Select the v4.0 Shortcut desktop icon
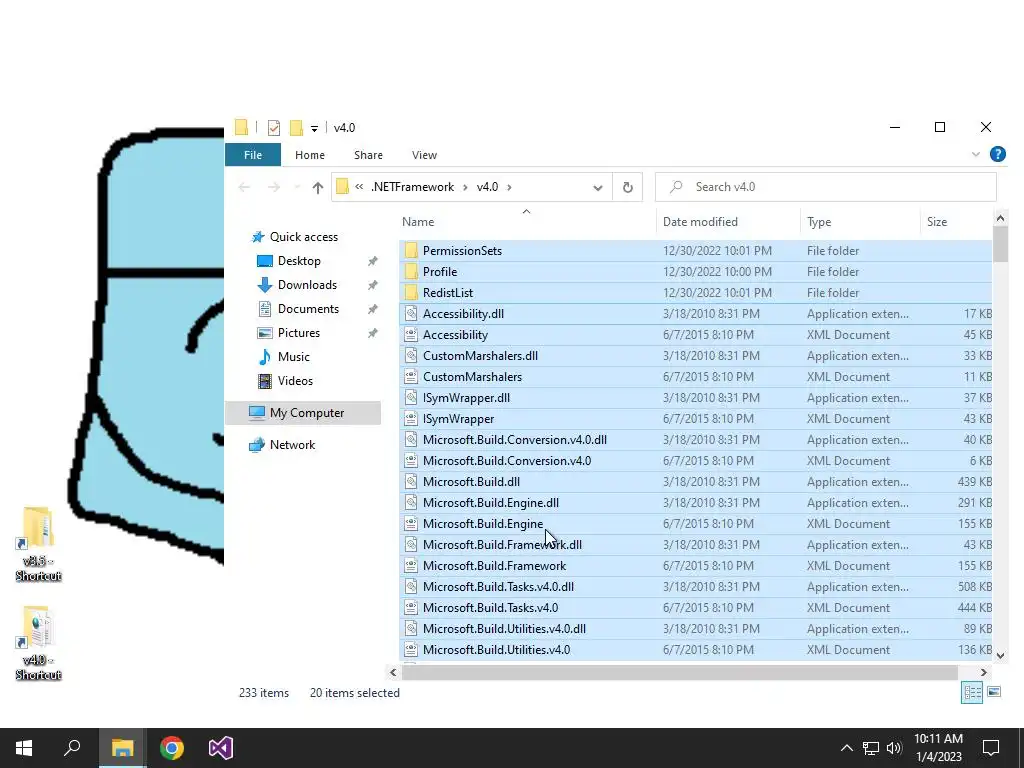Image resolution: width=1024 pixels, height=768 pixels. tap(38, 643)
